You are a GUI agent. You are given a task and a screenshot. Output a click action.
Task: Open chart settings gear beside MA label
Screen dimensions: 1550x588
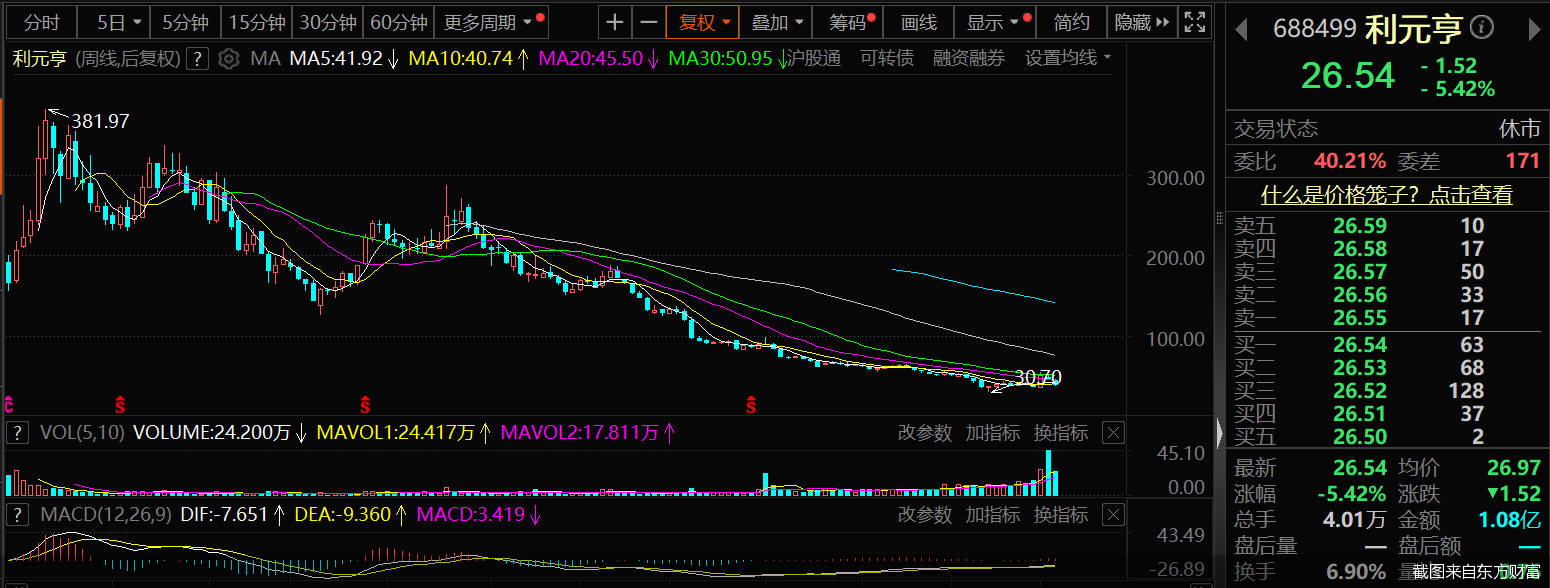[229, 59]
